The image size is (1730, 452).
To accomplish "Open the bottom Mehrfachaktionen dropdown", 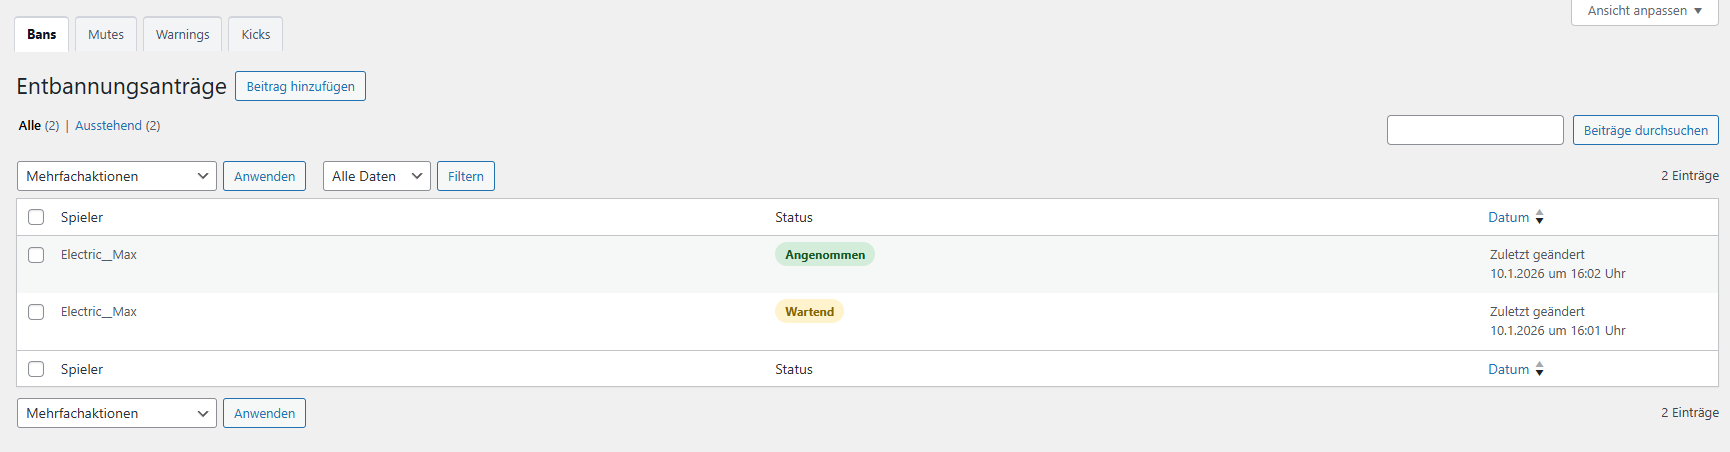I will click(x=116, y=413).
